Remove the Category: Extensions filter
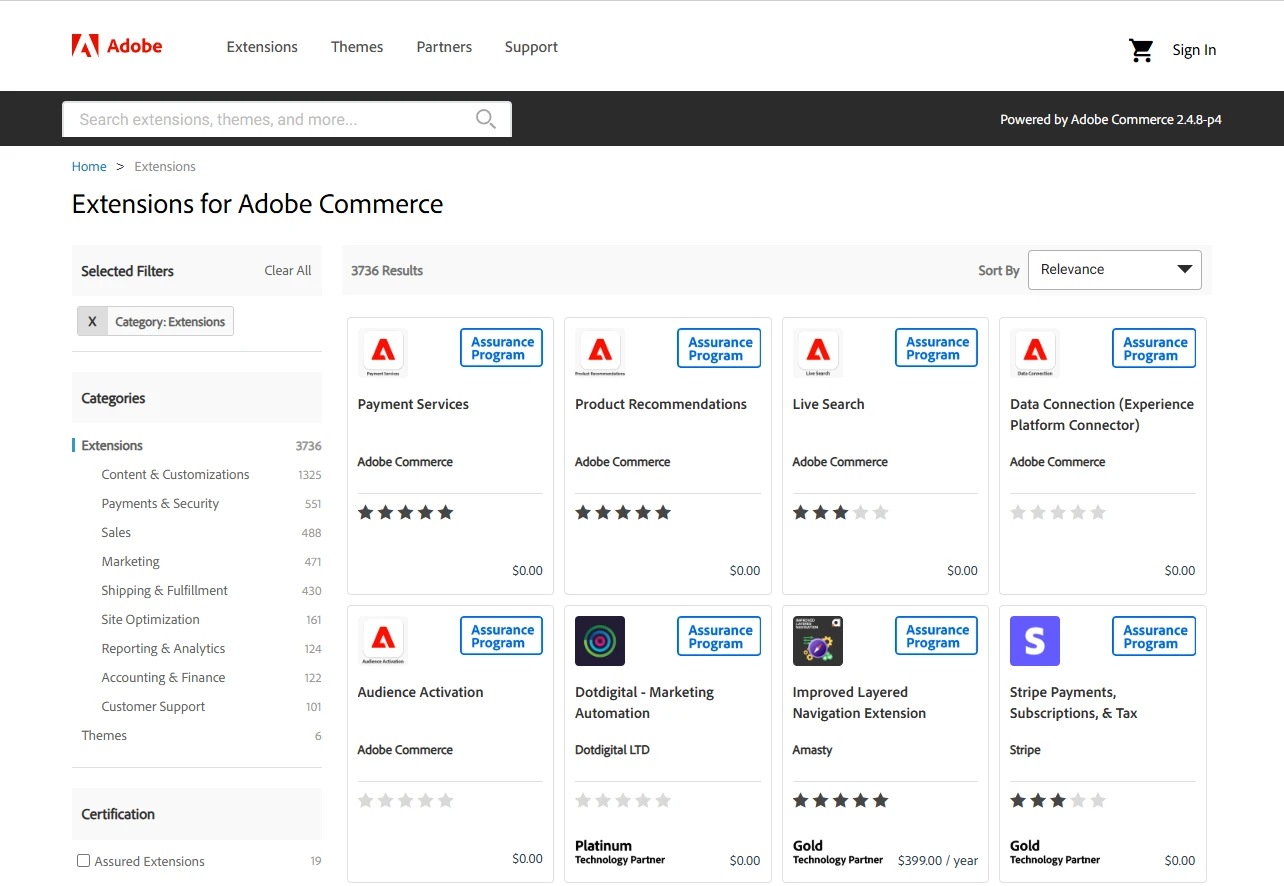 tap(92, 321)
